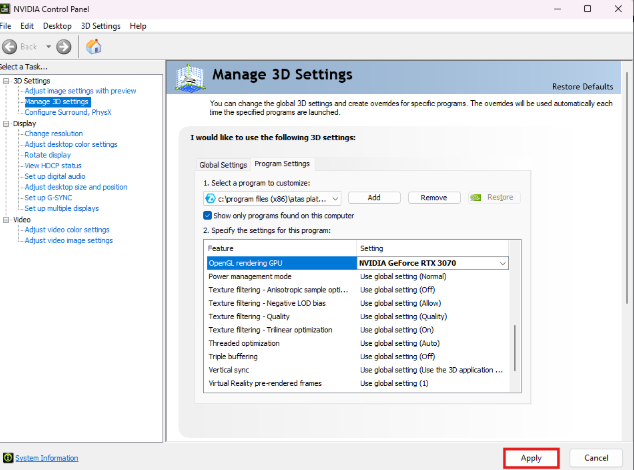The height and width of the screenshot is (470, 634).
Task: Open the System Information link
Action: tap(47, 458)
